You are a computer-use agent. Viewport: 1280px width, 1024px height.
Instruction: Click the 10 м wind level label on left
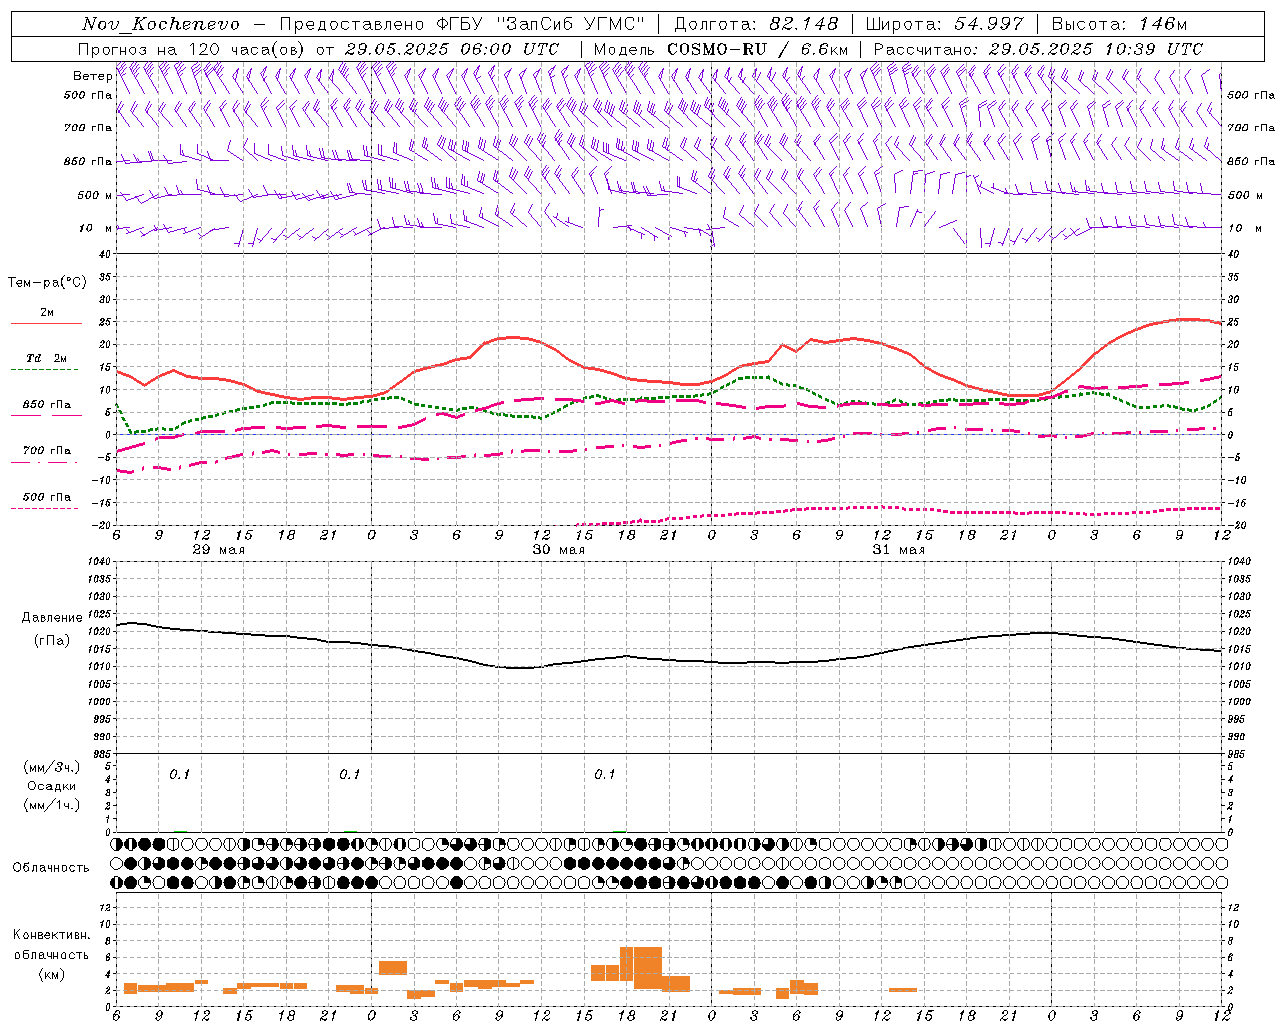(x=95, y=228)
